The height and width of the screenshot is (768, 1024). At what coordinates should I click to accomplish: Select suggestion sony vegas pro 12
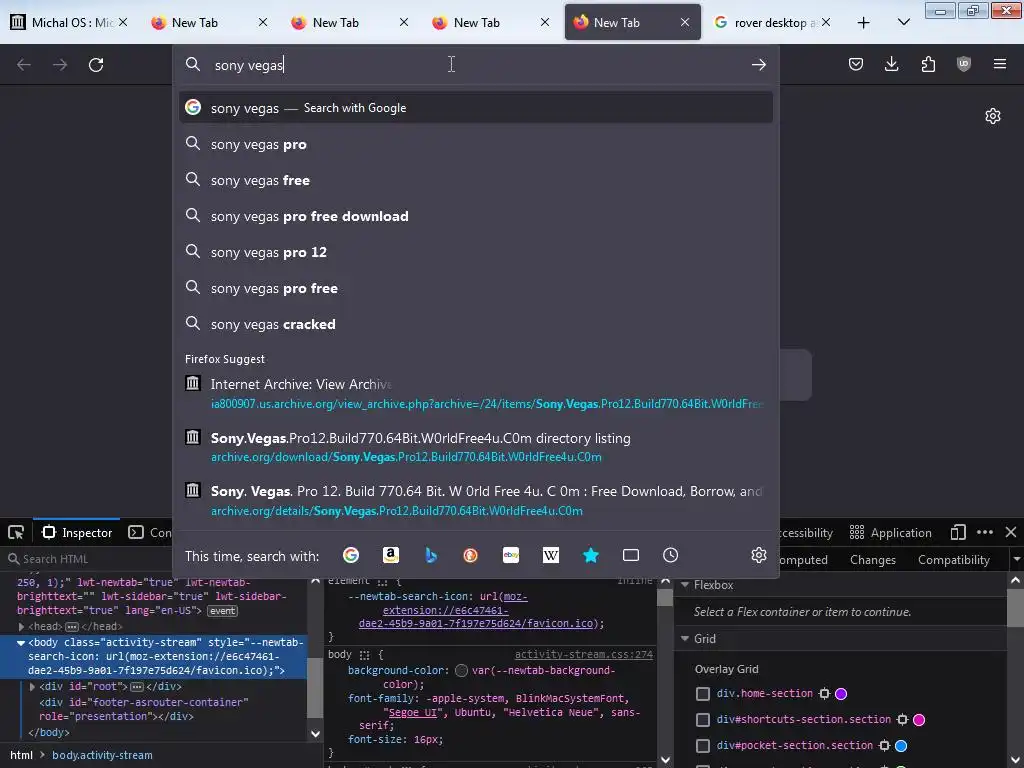pyautogui.click(x=475, y=252)
